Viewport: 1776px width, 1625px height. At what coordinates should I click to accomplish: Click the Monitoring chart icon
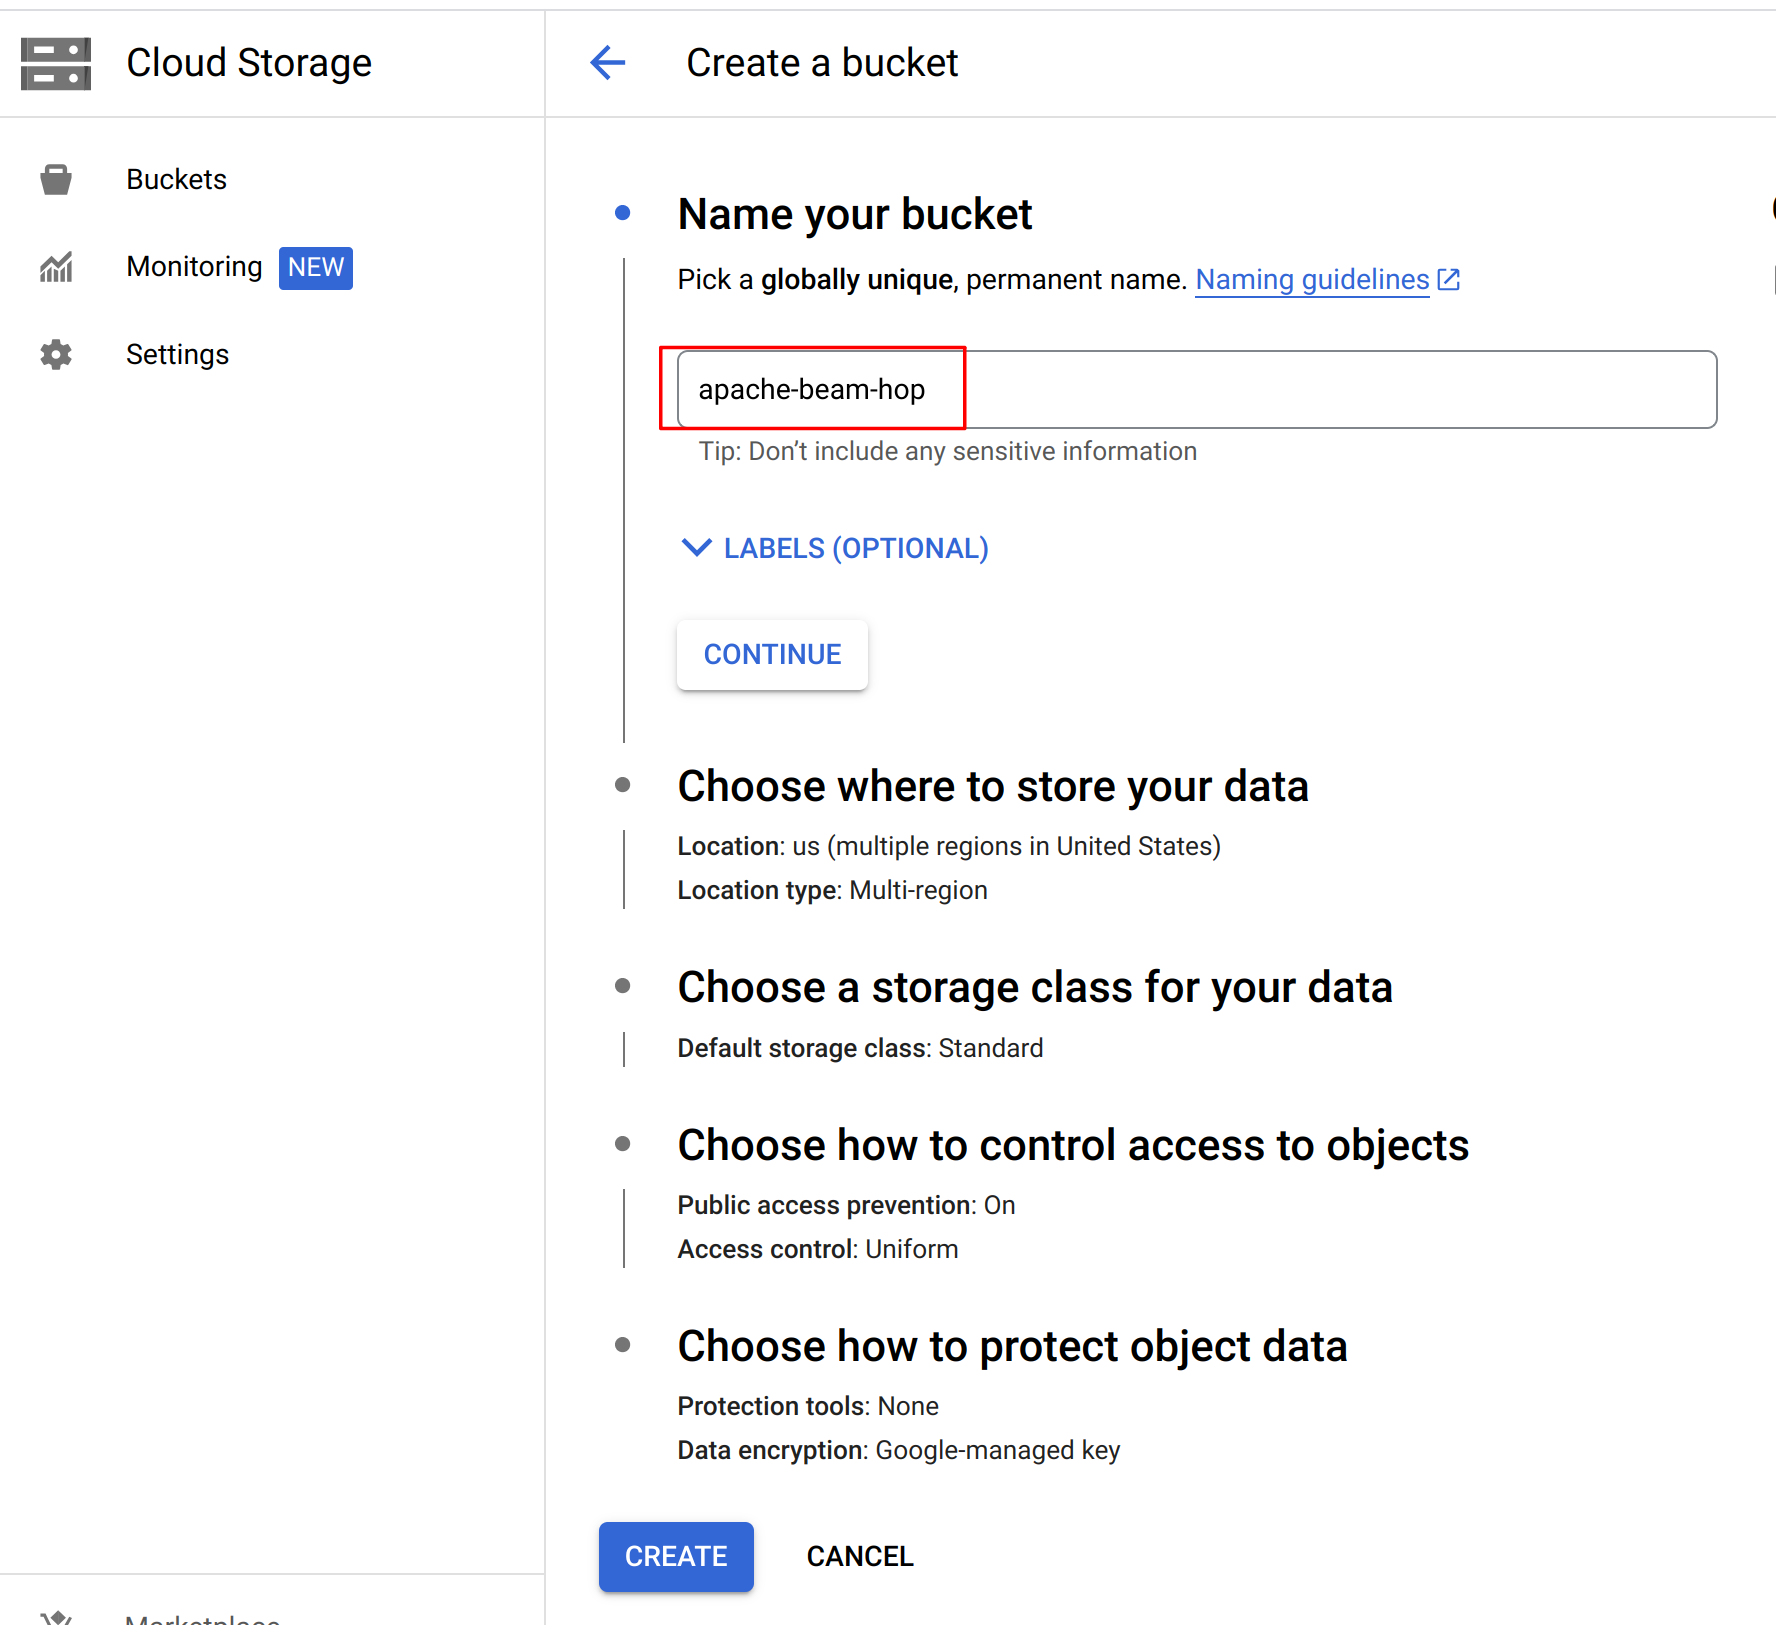pos(56,267)
